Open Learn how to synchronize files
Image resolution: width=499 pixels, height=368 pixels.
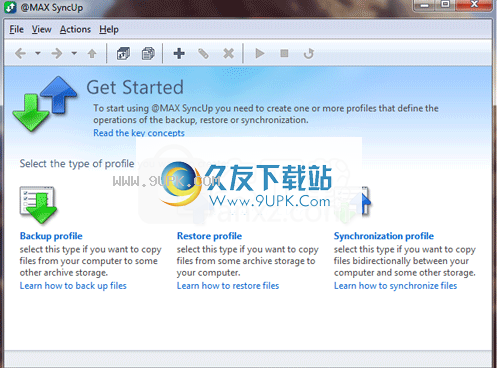(396, 286)
